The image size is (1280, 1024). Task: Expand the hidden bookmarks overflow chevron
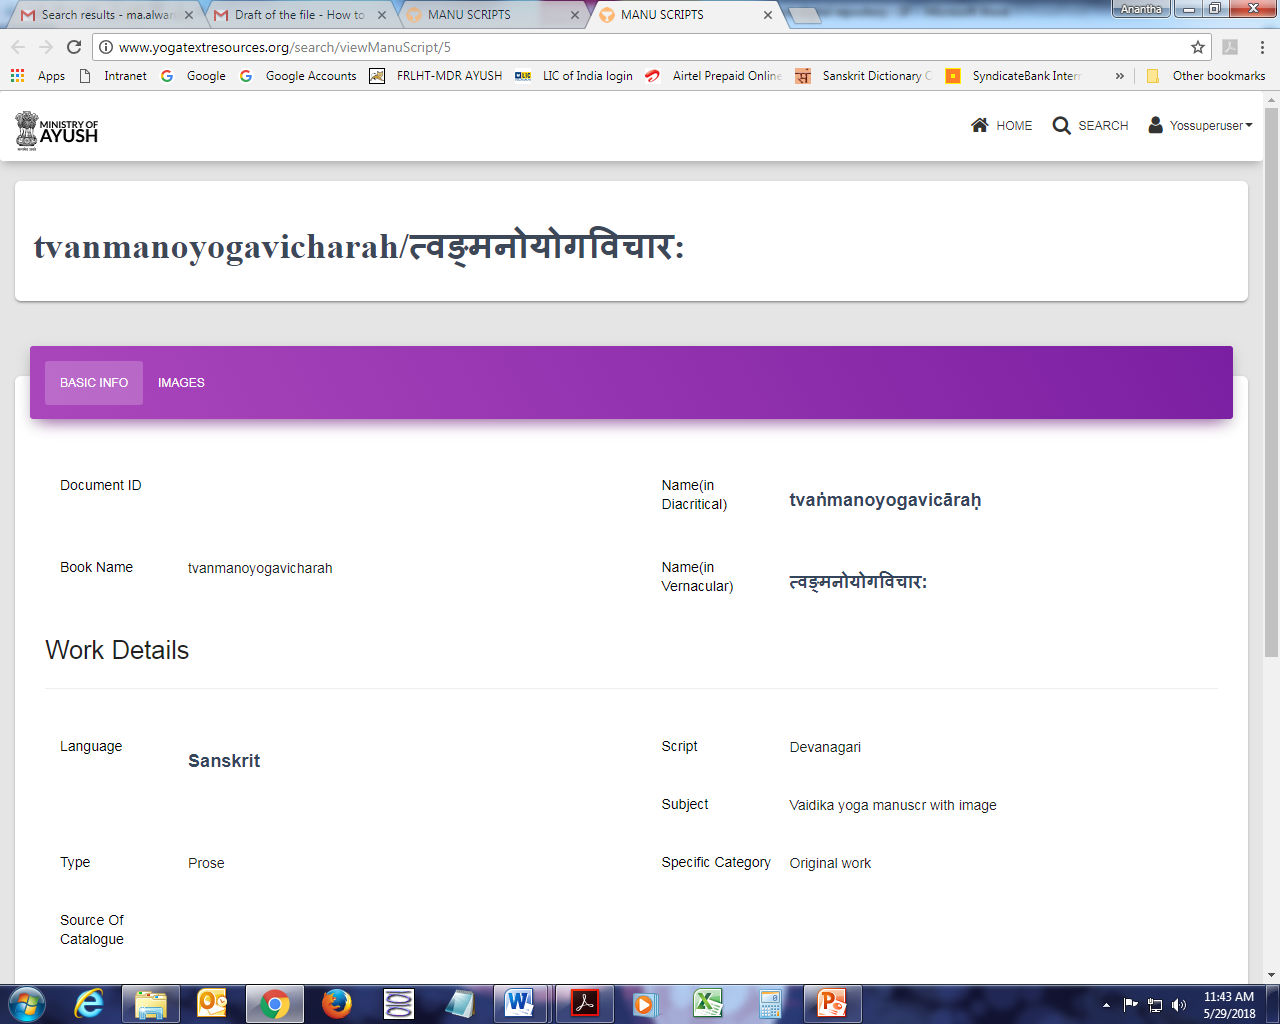point(1119,76)
